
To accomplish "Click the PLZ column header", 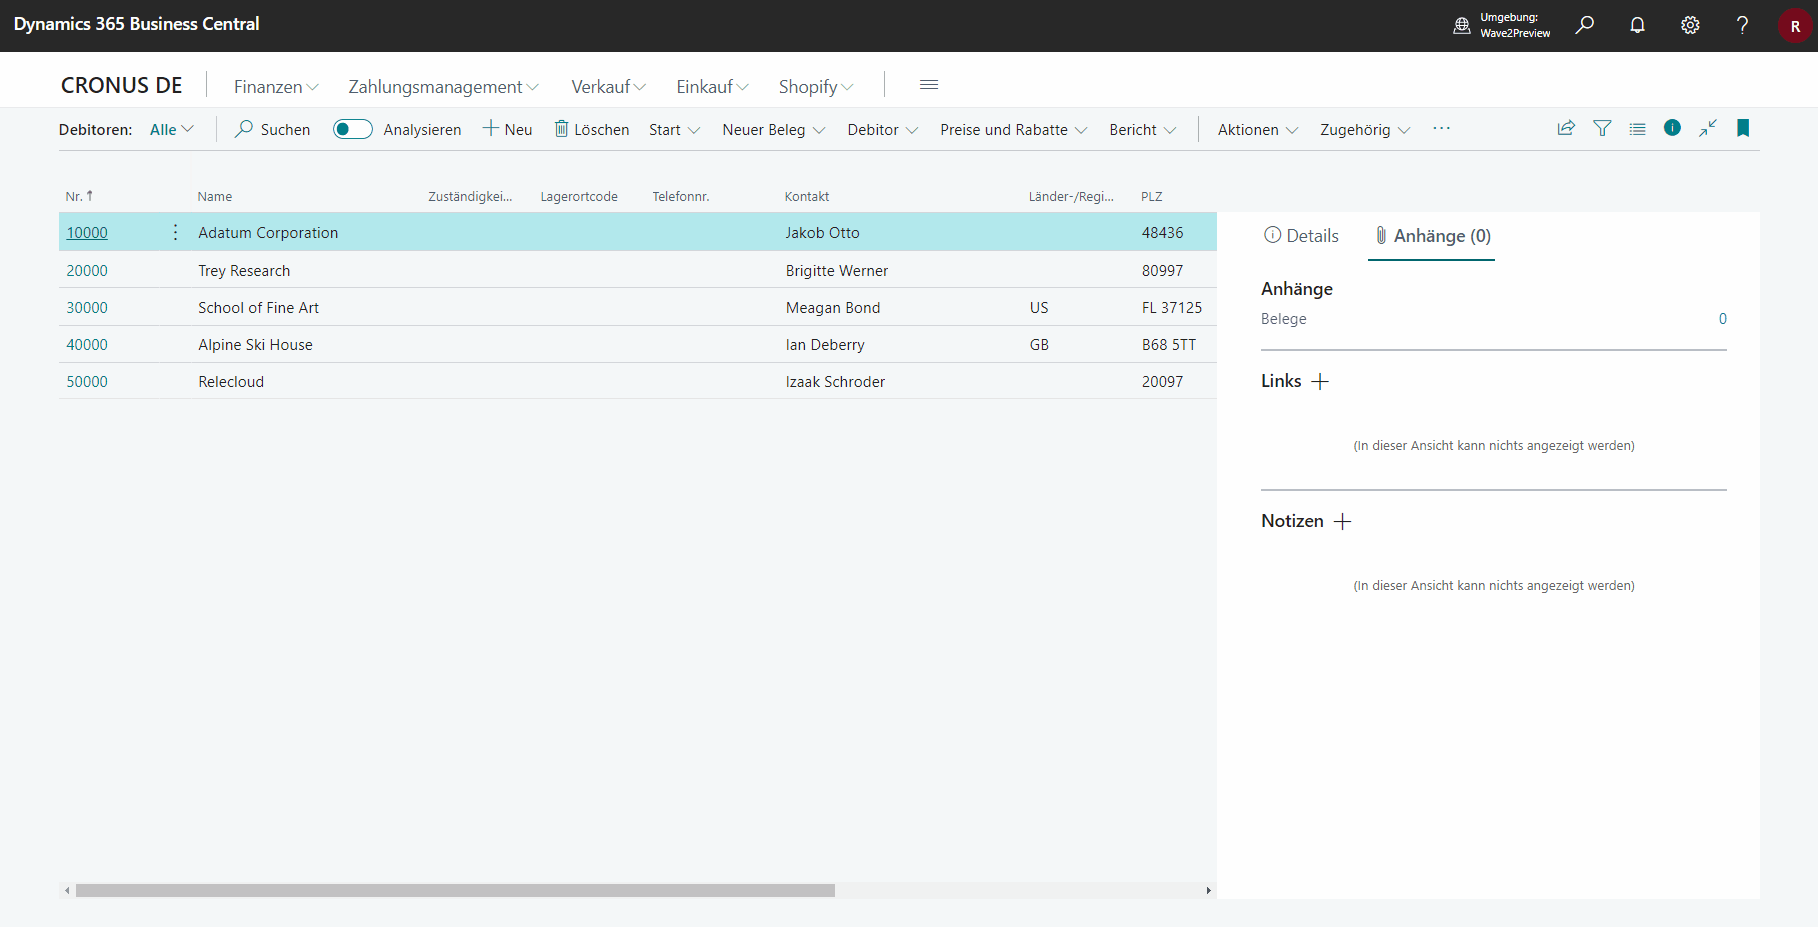I will pyautogui.click(x=1152, y=197).
